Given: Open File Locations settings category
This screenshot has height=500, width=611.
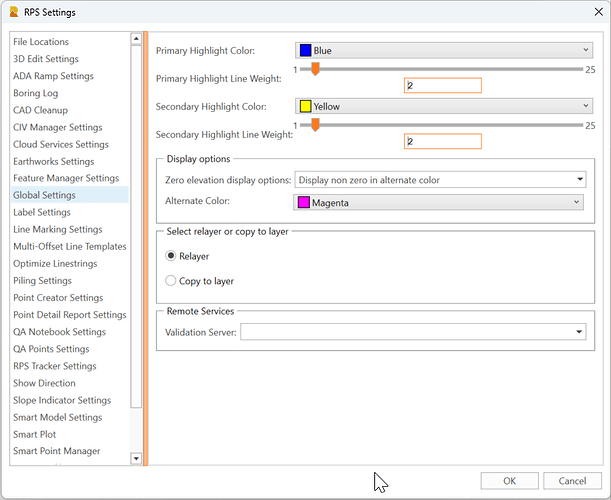Looking at the screenshot, I should (41, 42).
